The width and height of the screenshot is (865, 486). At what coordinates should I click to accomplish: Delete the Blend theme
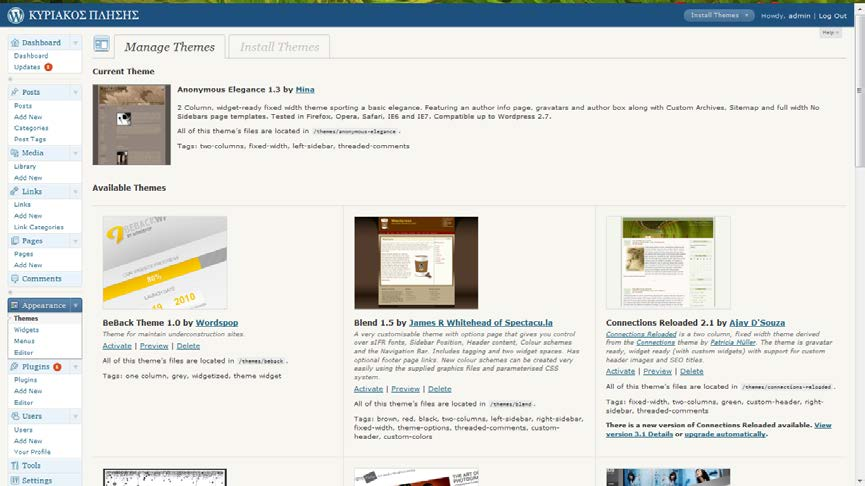click(x=440, y=389)
